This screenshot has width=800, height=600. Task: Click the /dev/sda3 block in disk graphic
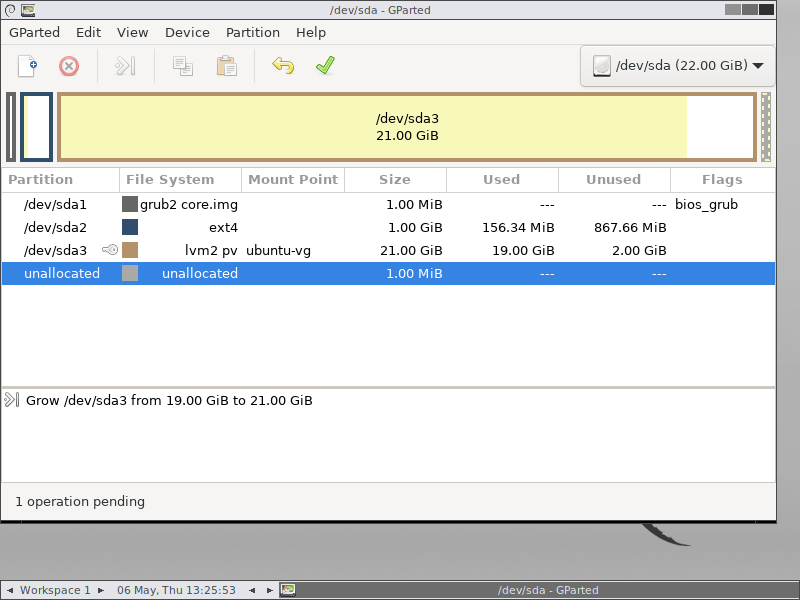(406, 126)
